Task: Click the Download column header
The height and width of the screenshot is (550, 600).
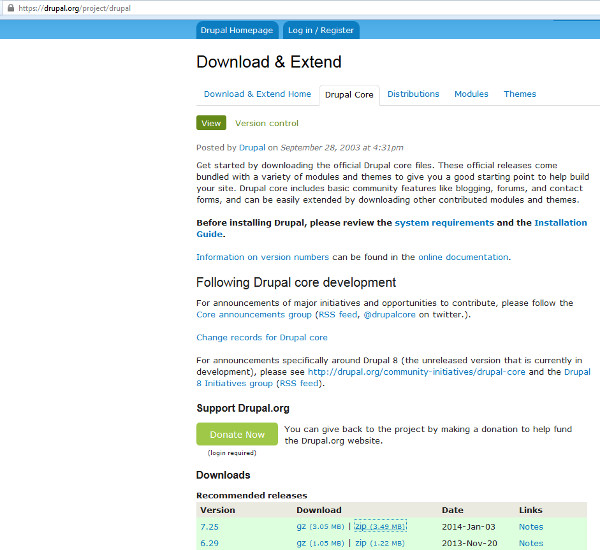Action: (x=319, y=510)
